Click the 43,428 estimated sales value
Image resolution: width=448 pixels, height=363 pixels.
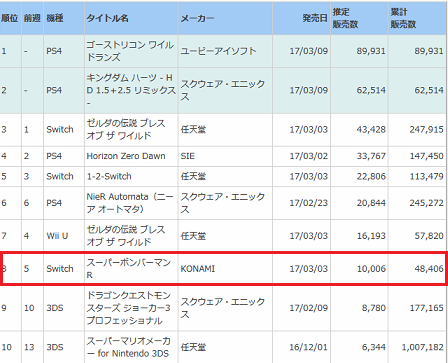click(x=371, y=129)
